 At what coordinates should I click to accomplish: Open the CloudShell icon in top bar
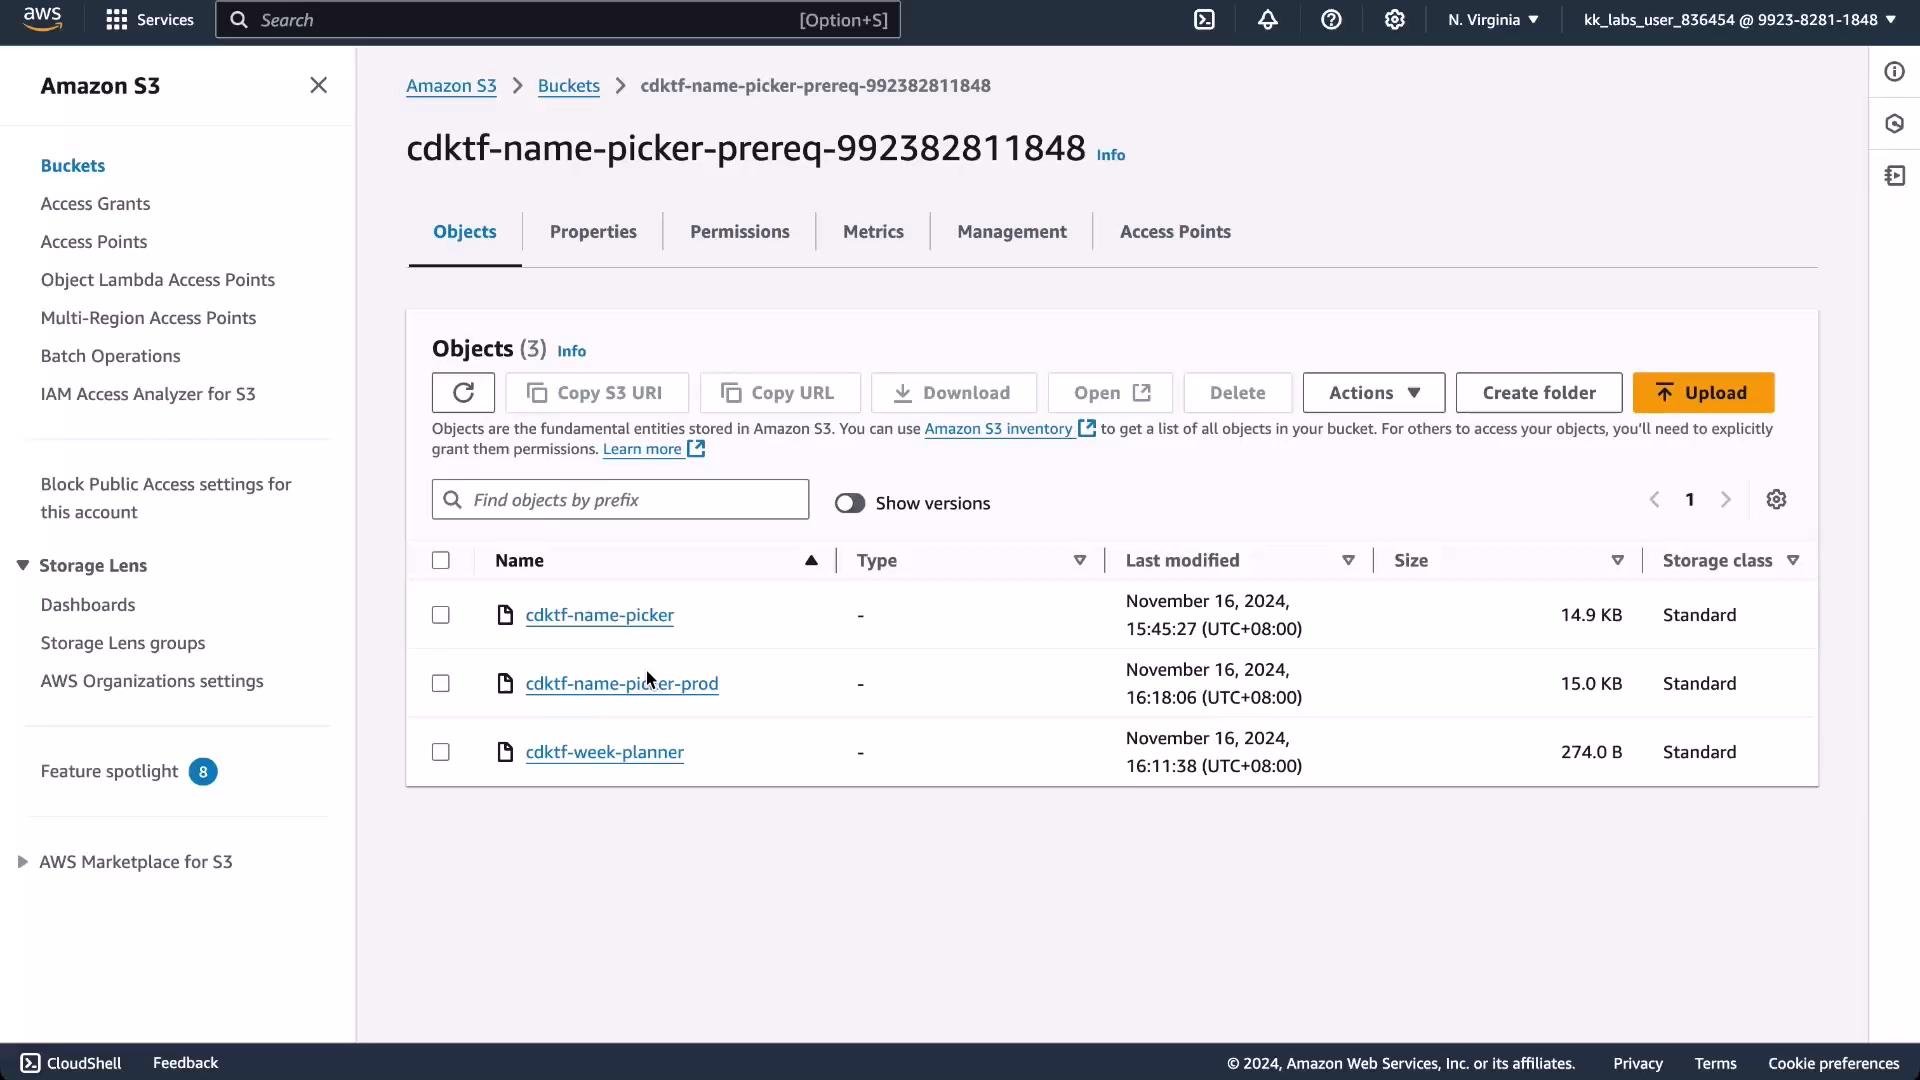[1204, 20]
